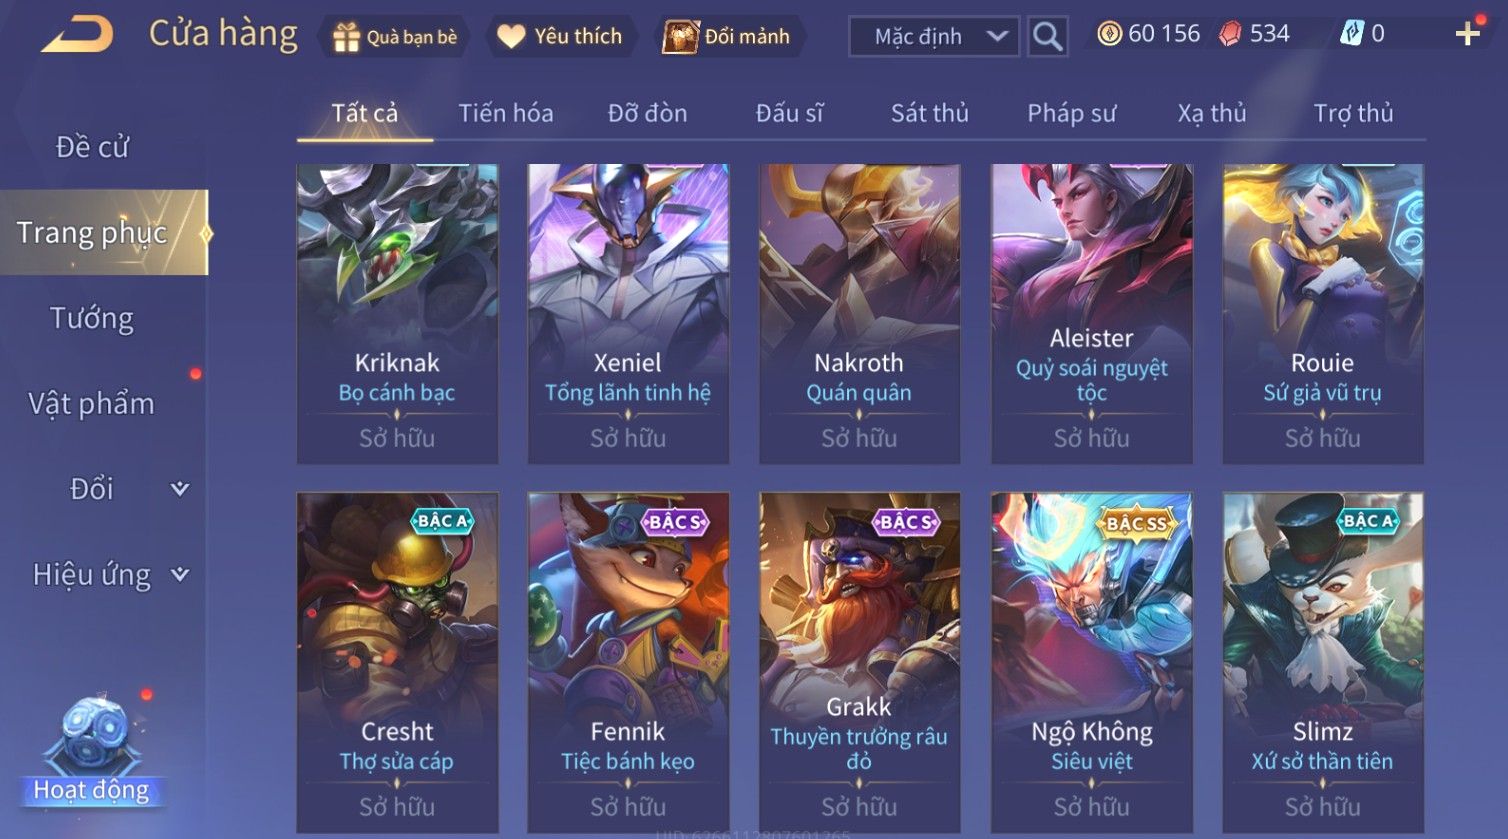
Task: Select the Rouie Sứ giả vũ trụ card
Action: pos(1323,314)
